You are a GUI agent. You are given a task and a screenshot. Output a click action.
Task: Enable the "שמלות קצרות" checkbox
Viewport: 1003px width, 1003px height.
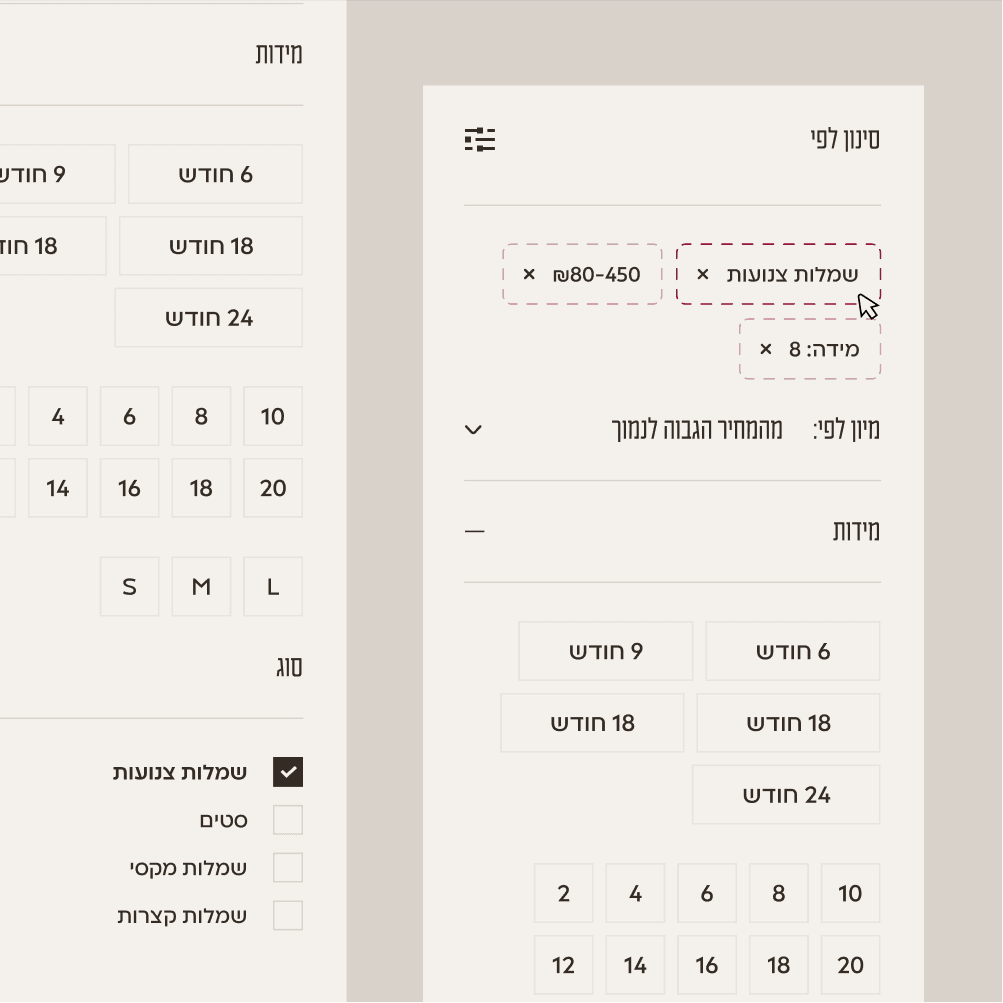point(288,915)
